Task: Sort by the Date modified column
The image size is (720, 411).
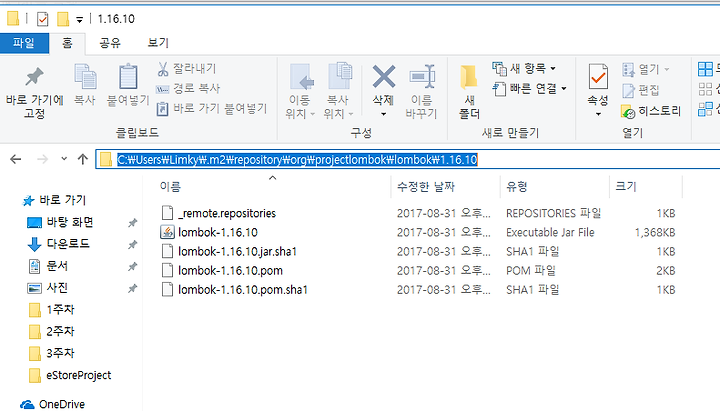Action: [445, 186]
